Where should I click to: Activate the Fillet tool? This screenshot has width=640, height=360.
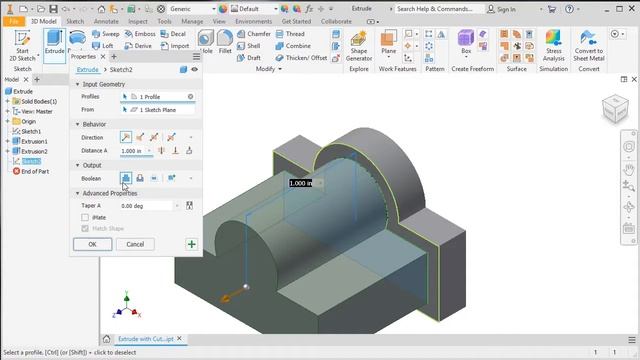point(225,42)
